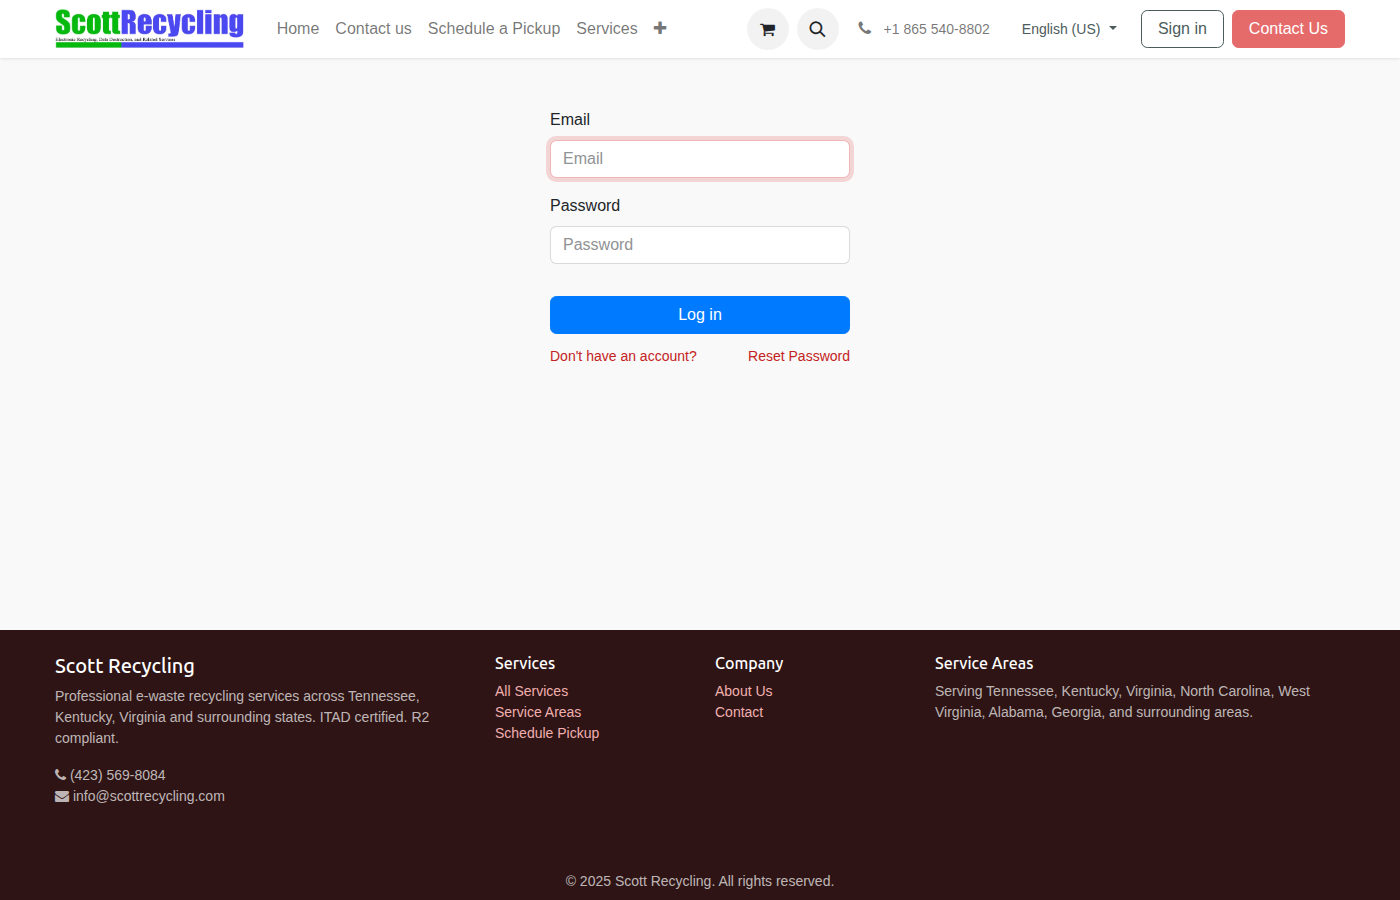
Task: Click the Scott Recycling logo
Action: pos(149,28)
